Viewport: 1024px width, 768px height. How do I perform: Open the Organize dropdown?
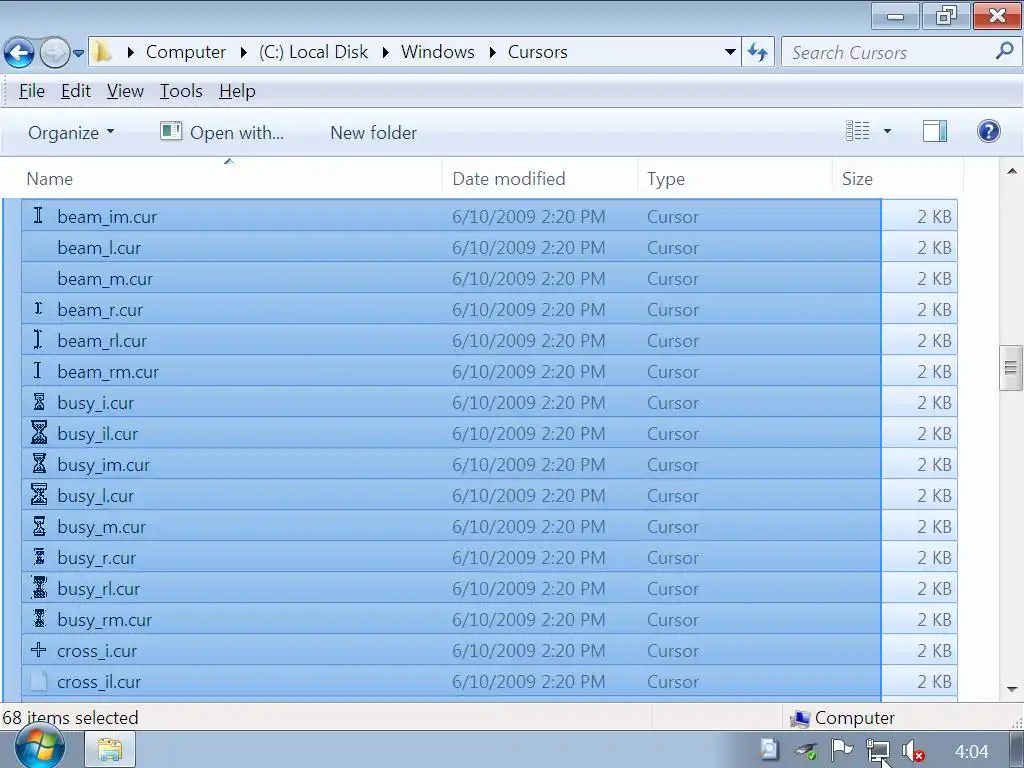click(71, 133)
